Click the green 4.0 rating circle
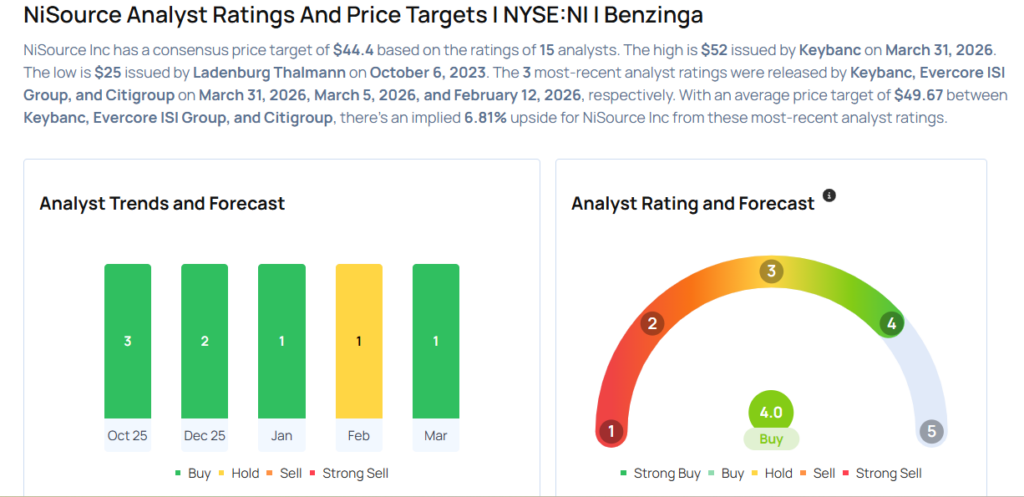This screenshot has width=1024, height=497. pyautogui.click(x=771, y=412)
